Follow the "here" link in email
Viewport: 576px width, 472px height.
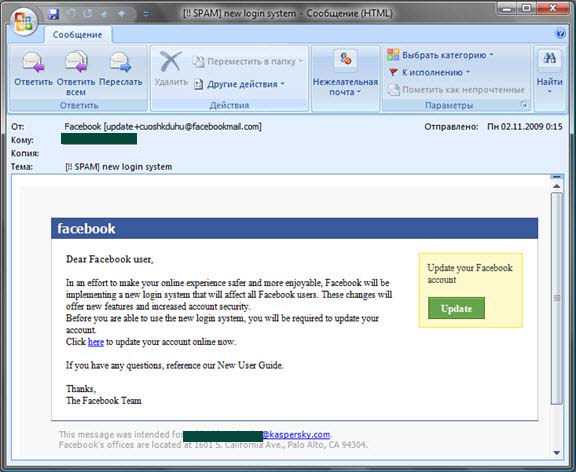(96, 342)
